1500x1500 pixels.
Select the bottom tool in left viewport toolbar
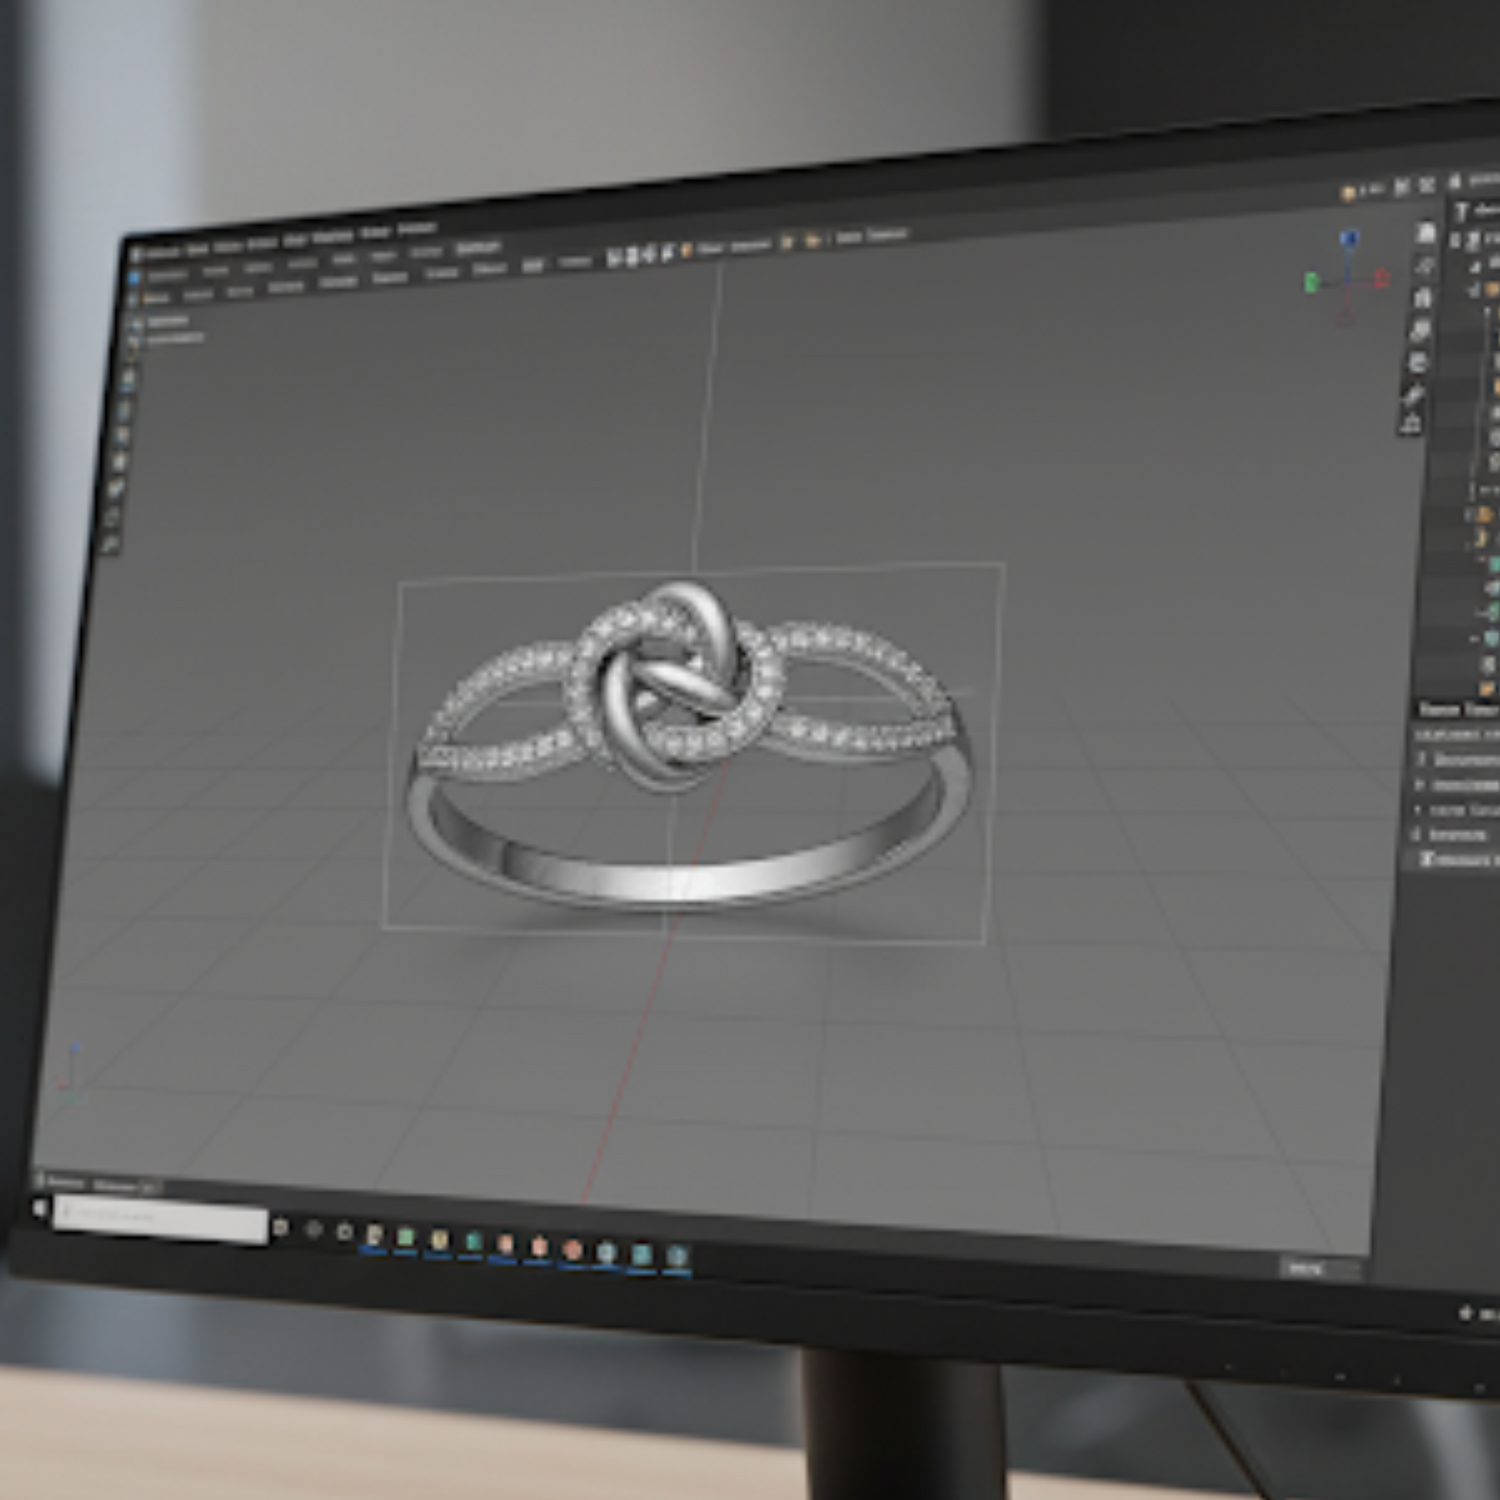click(x=110, y=544)
